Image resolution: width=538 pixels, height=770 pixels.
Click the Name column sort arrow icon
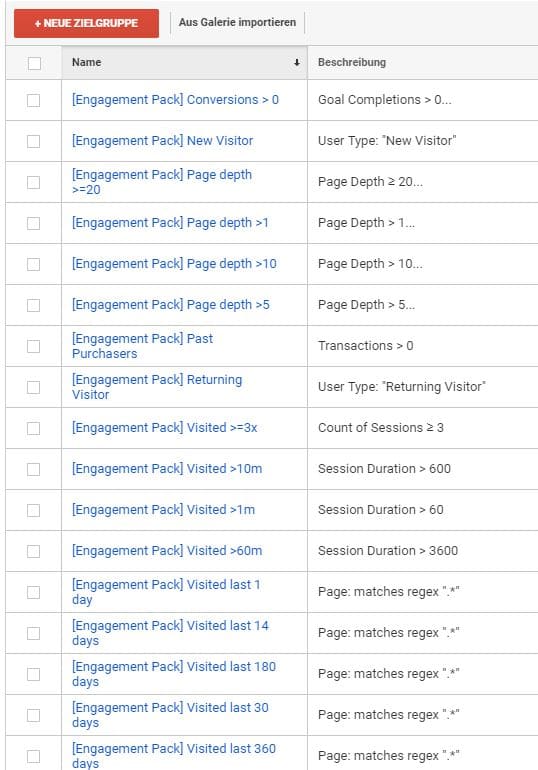296,62
